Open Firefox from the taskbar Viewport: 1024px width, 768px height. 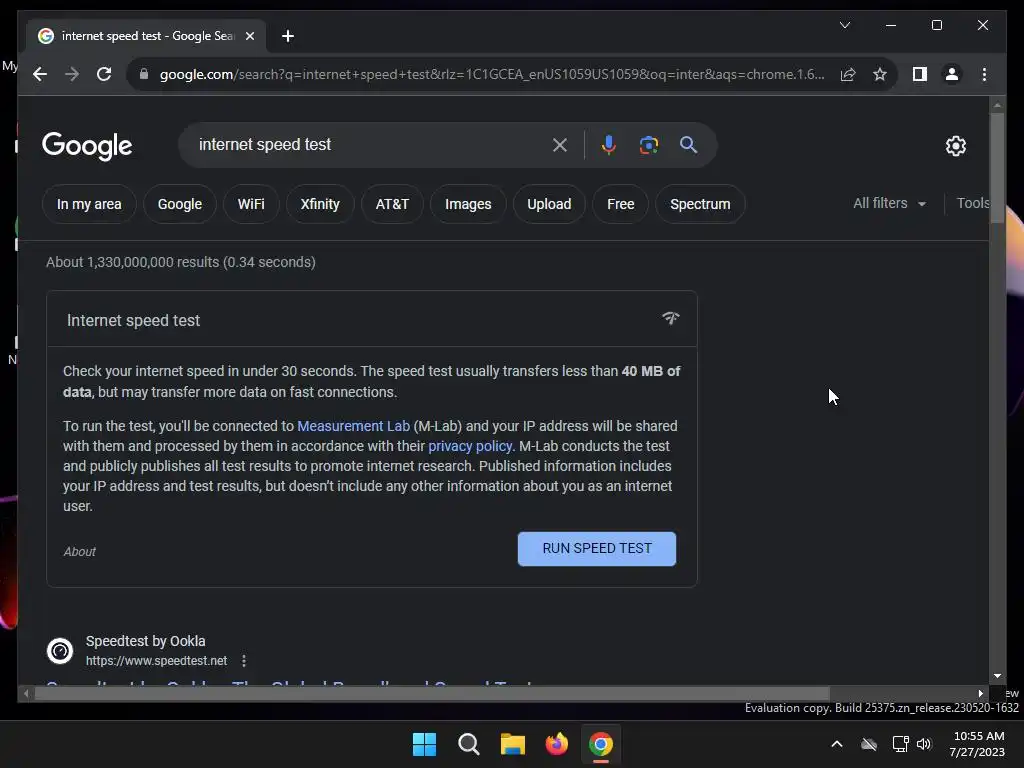556,744
